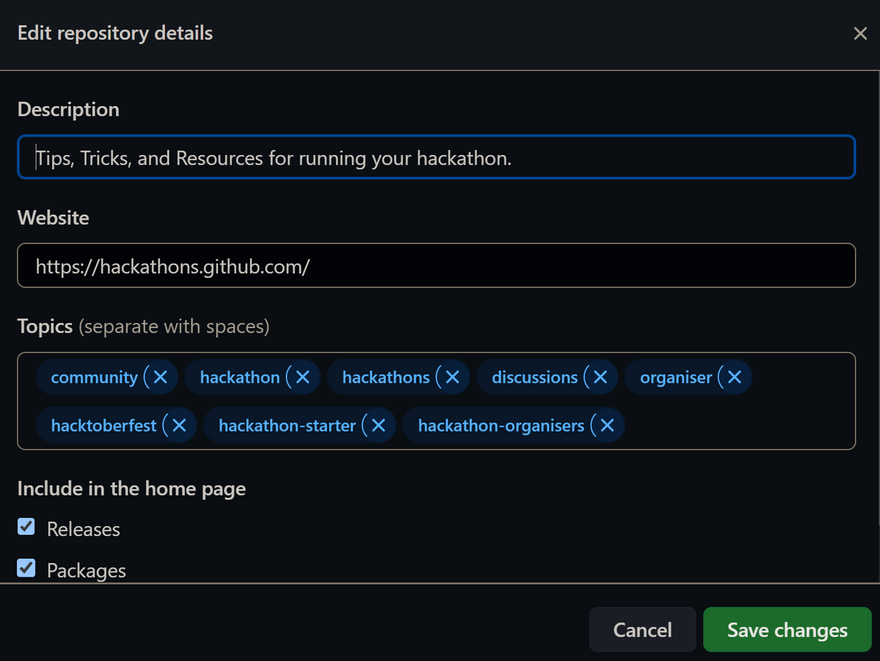880x661 pixels.
Task: Focus the Description text field
Action: coord(436,158)
